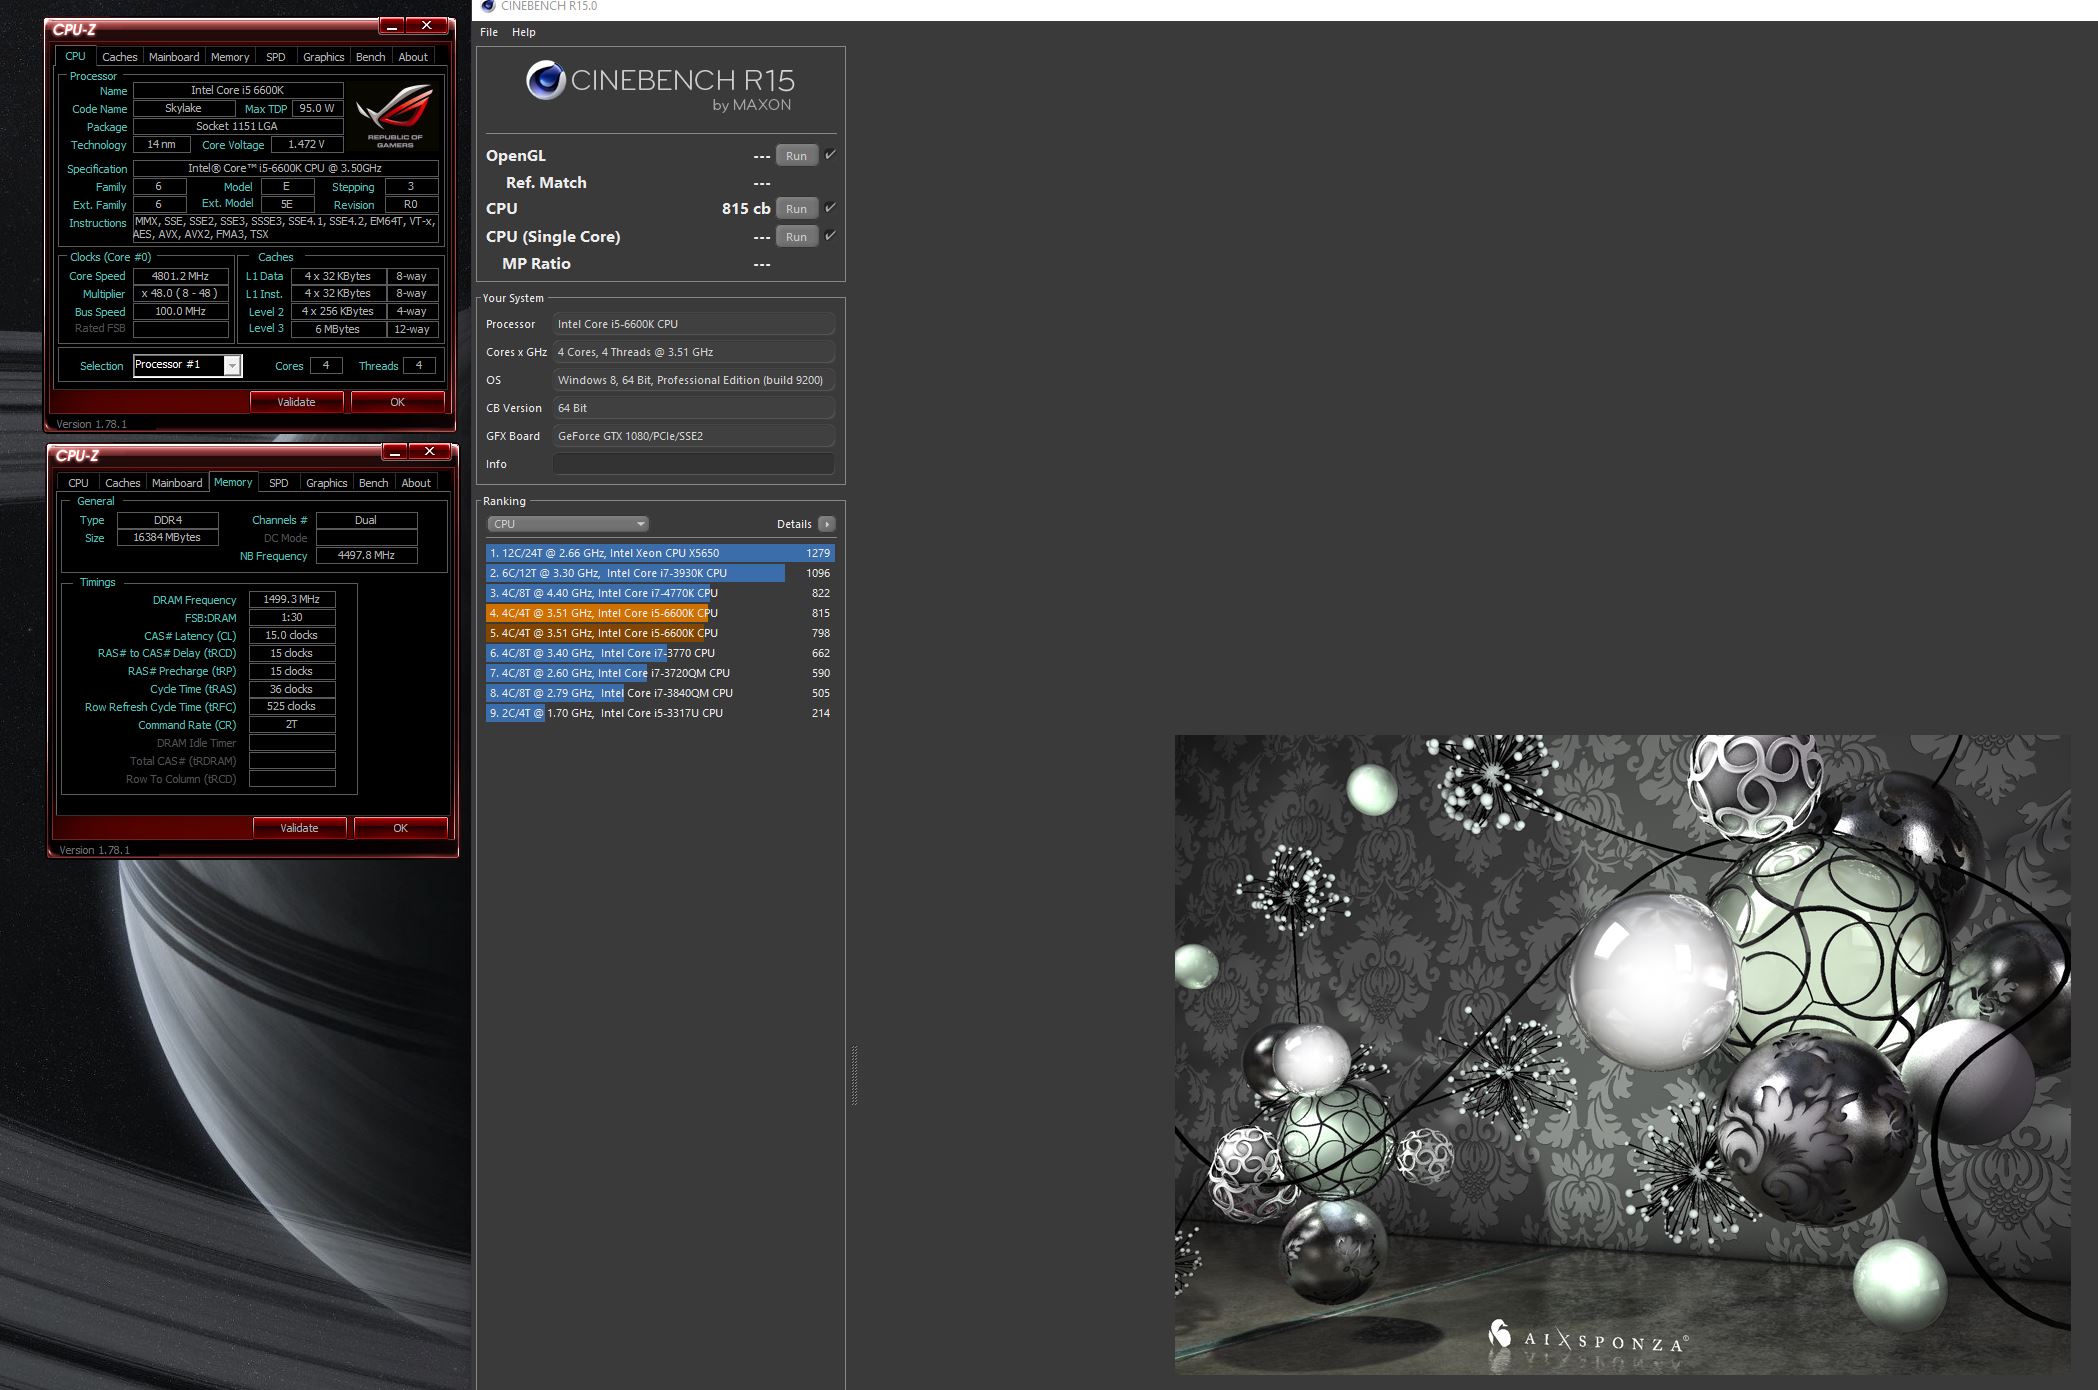The width and height of the screenshot is (2098, 1390).
Task: Click the Core Speed value 4801.2 MHz
Action: (x=180, y=276)
